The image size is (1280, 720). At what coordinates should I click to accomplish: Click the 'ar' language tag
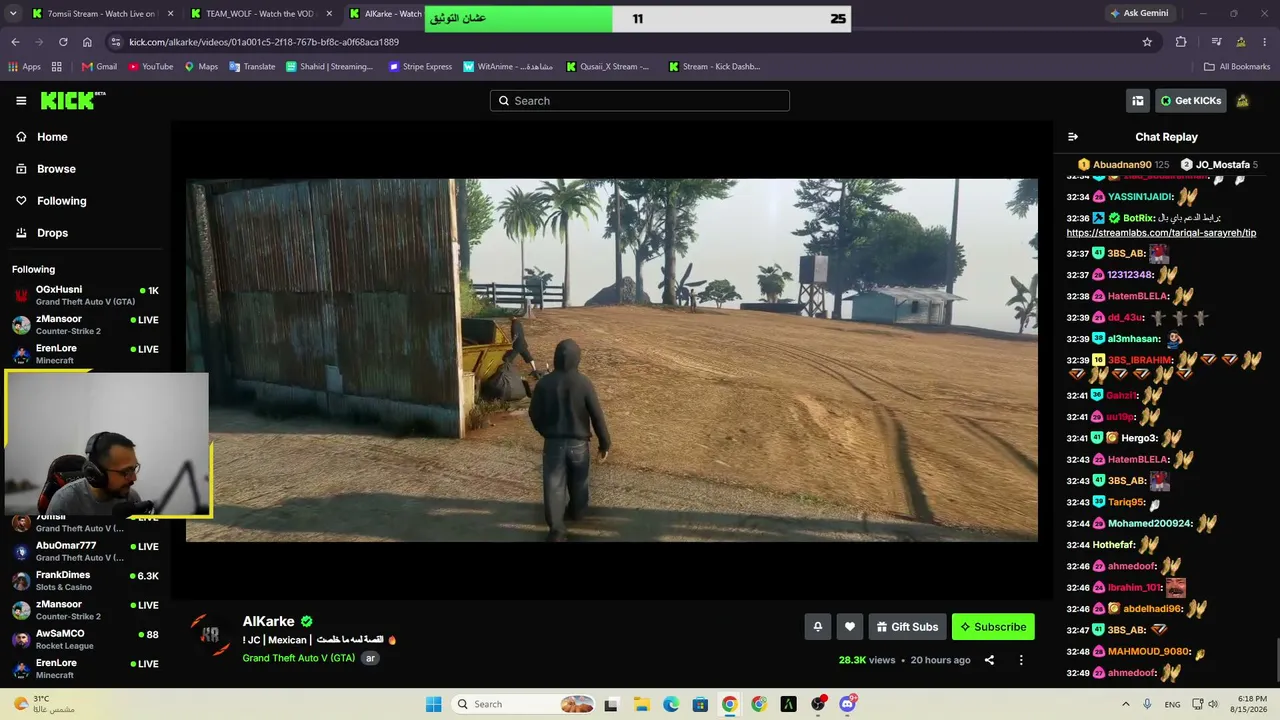370,658
